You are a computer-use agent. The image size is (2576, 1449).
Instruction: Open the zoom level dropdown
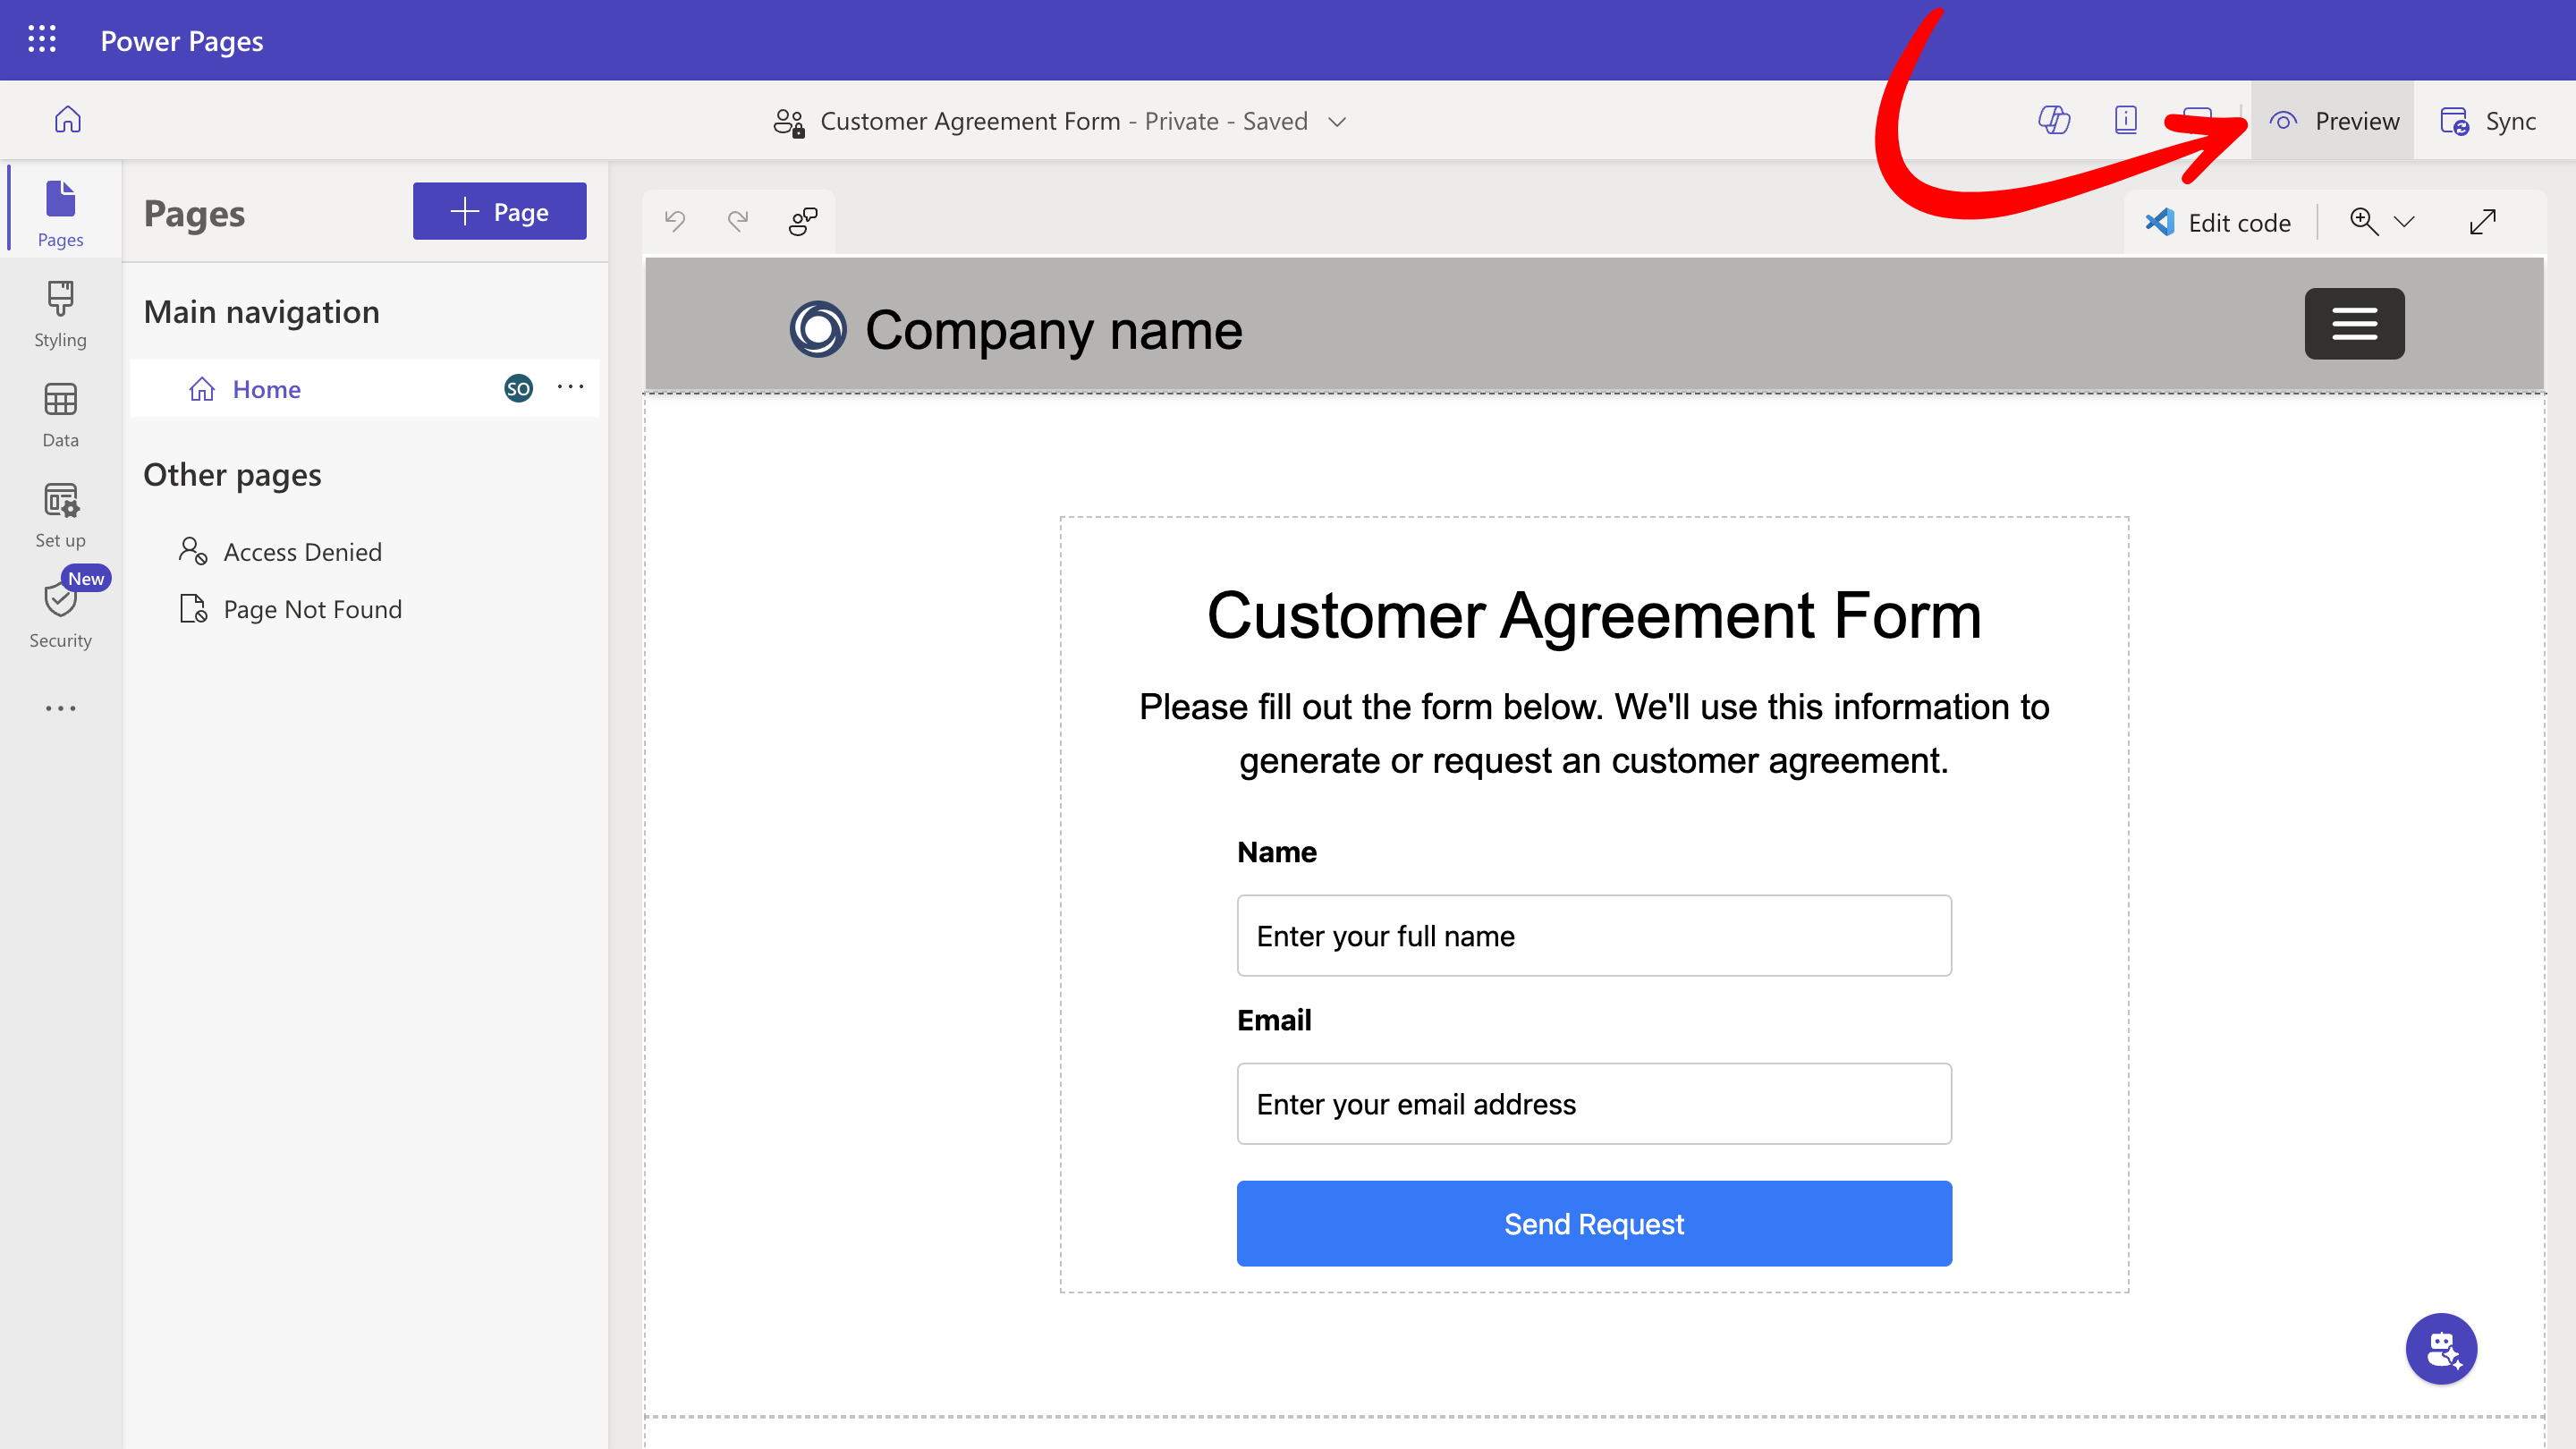2404,221
